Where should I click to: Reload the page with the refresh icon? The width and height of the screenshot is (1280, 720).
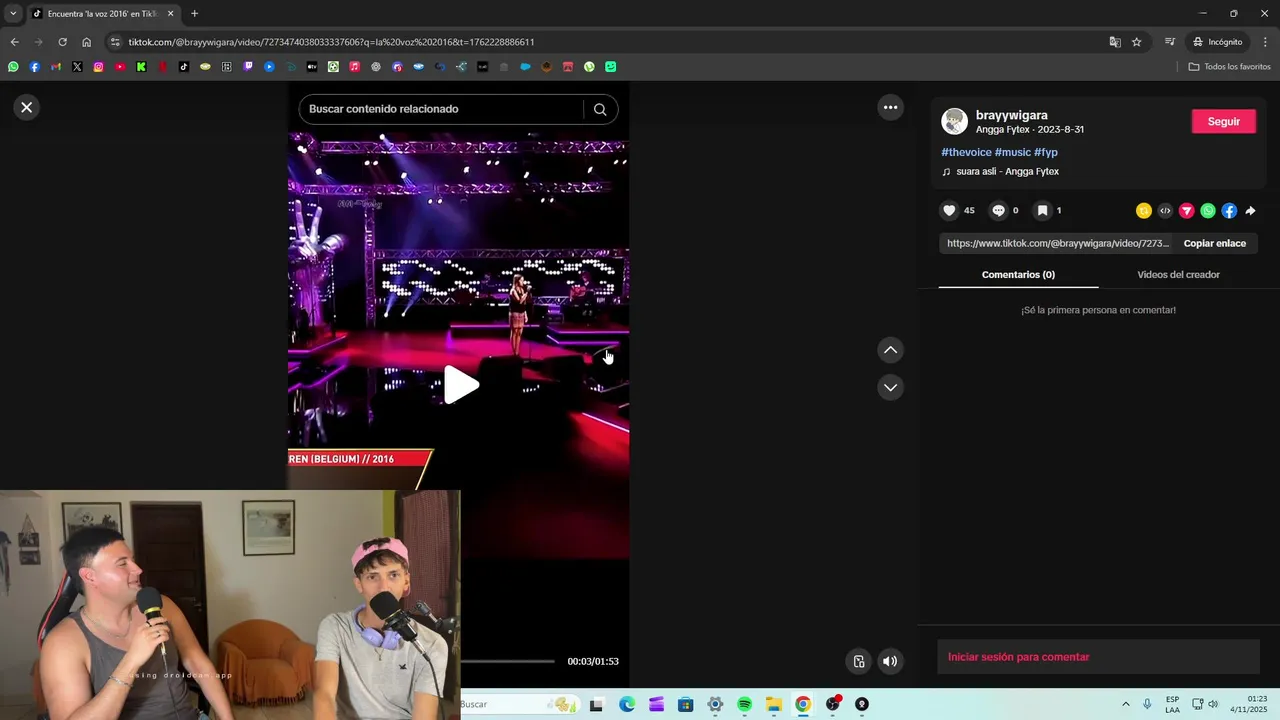click(62, 42)
